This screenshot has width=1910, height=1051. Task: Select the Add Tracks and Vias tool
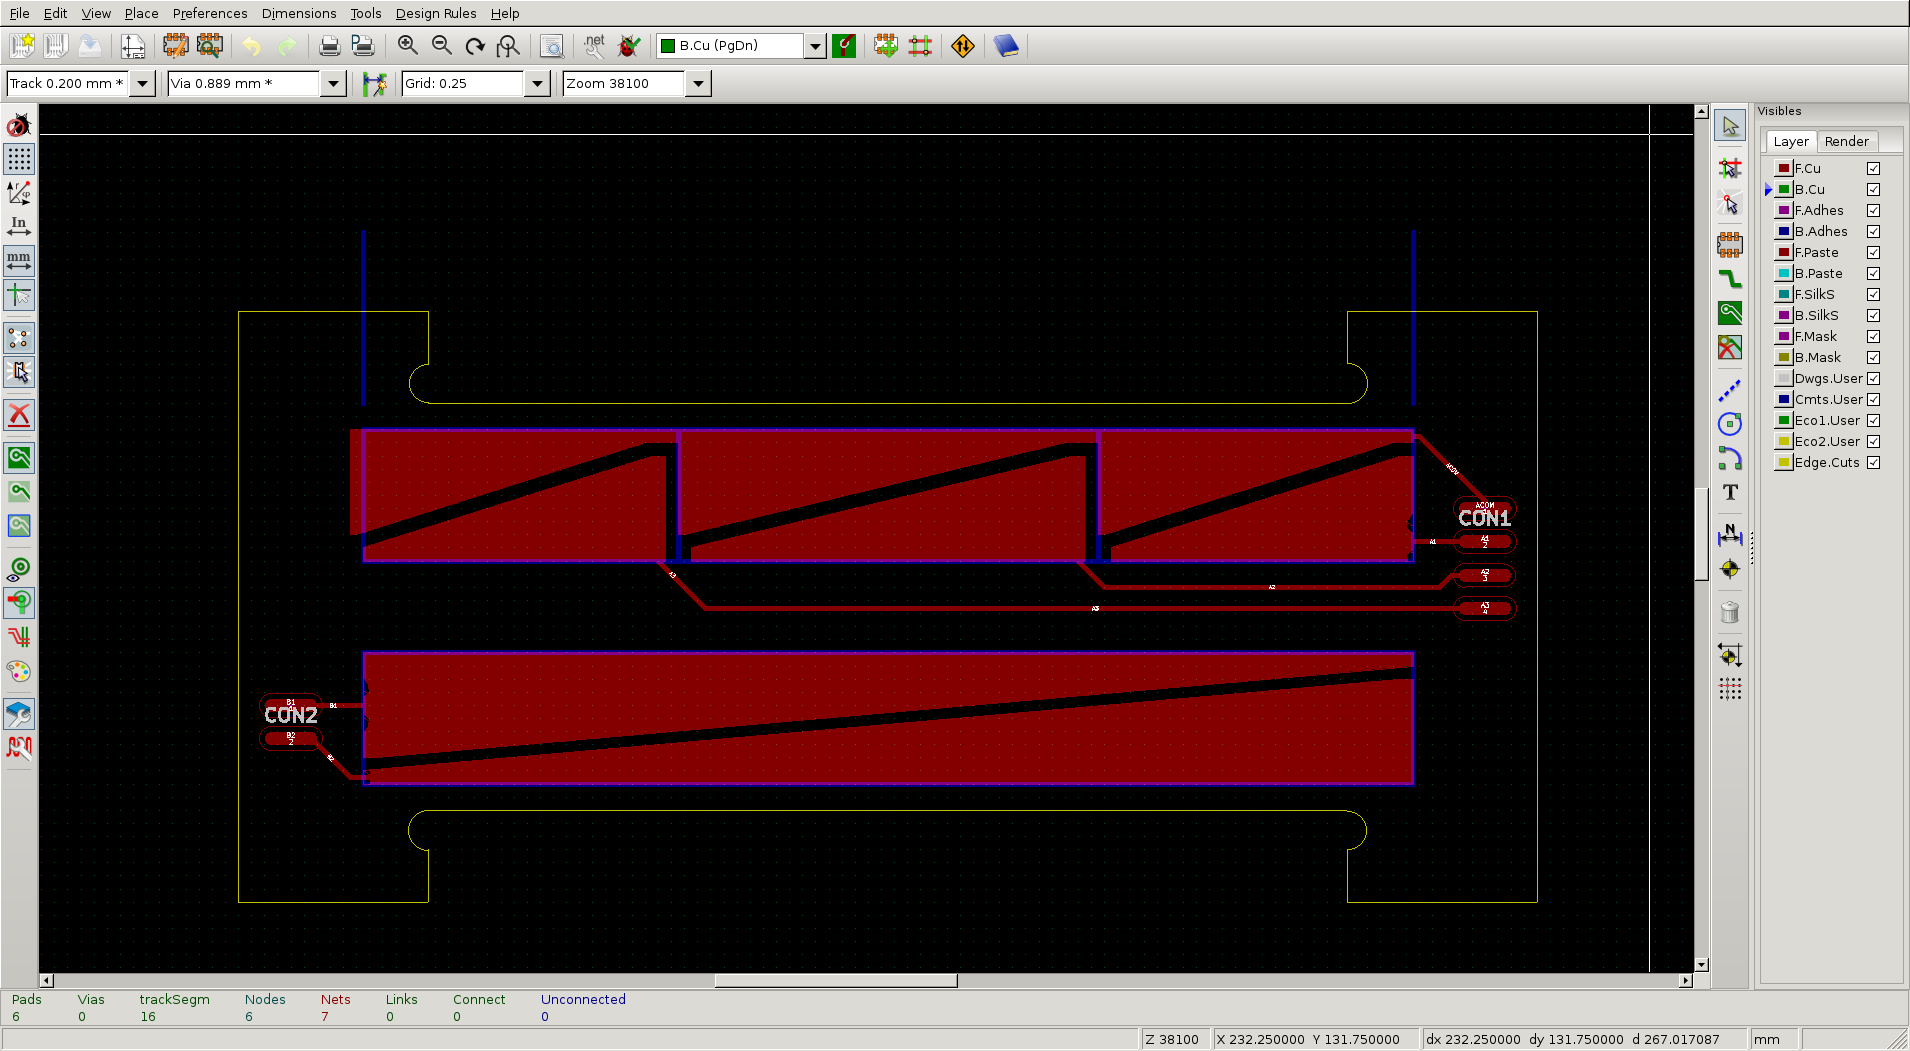1730,279
